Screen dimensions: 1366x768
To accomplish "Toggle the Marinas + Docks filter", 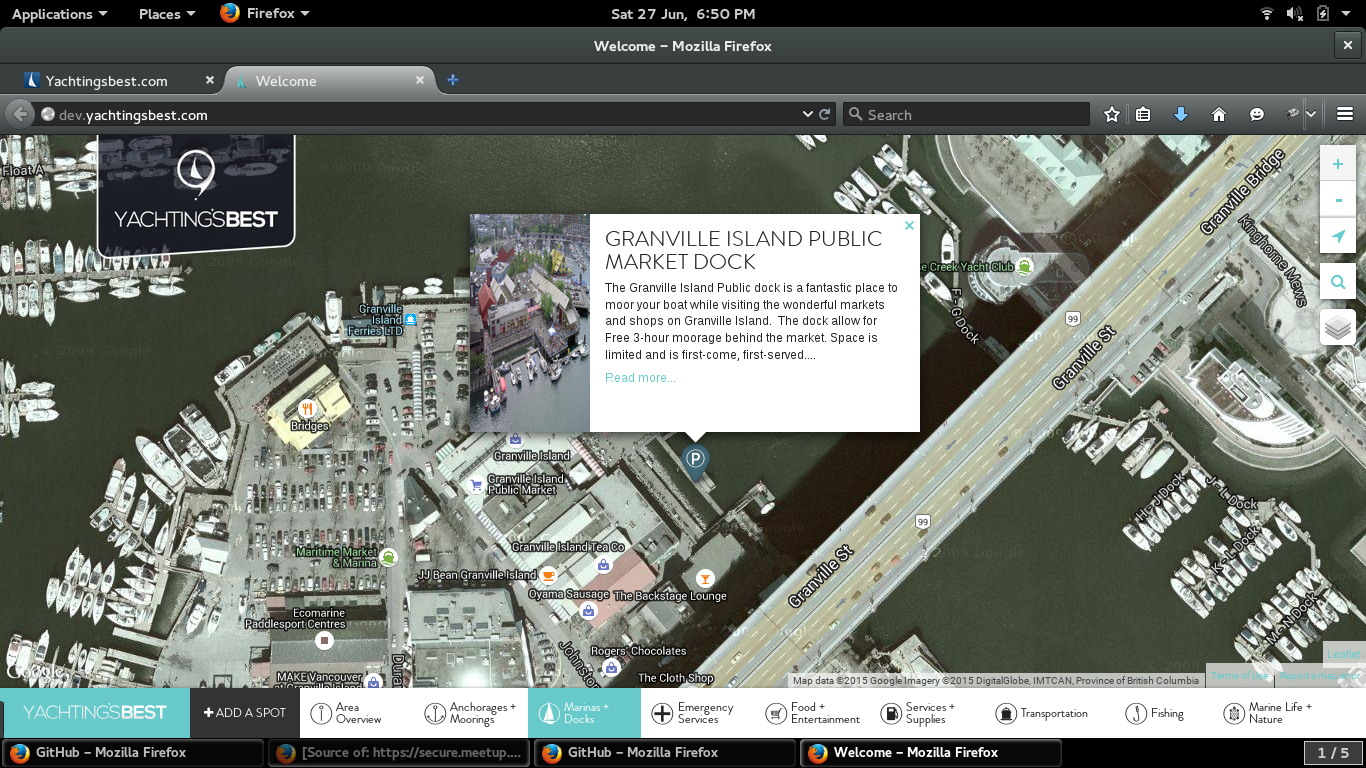I will [584, 713].
